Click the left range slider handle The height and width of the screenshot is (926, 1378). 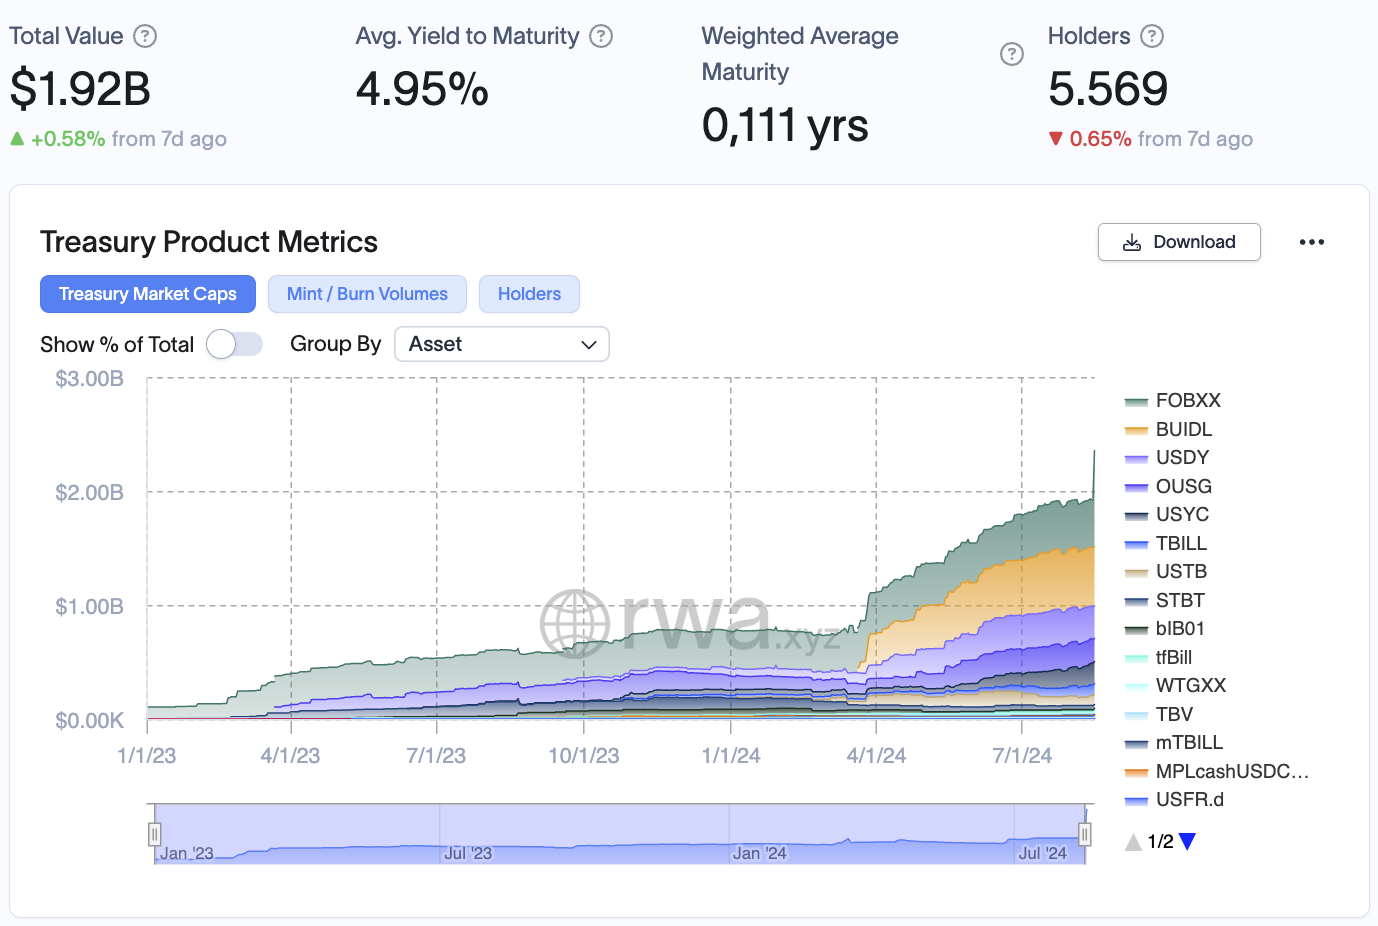click(155, 834)
